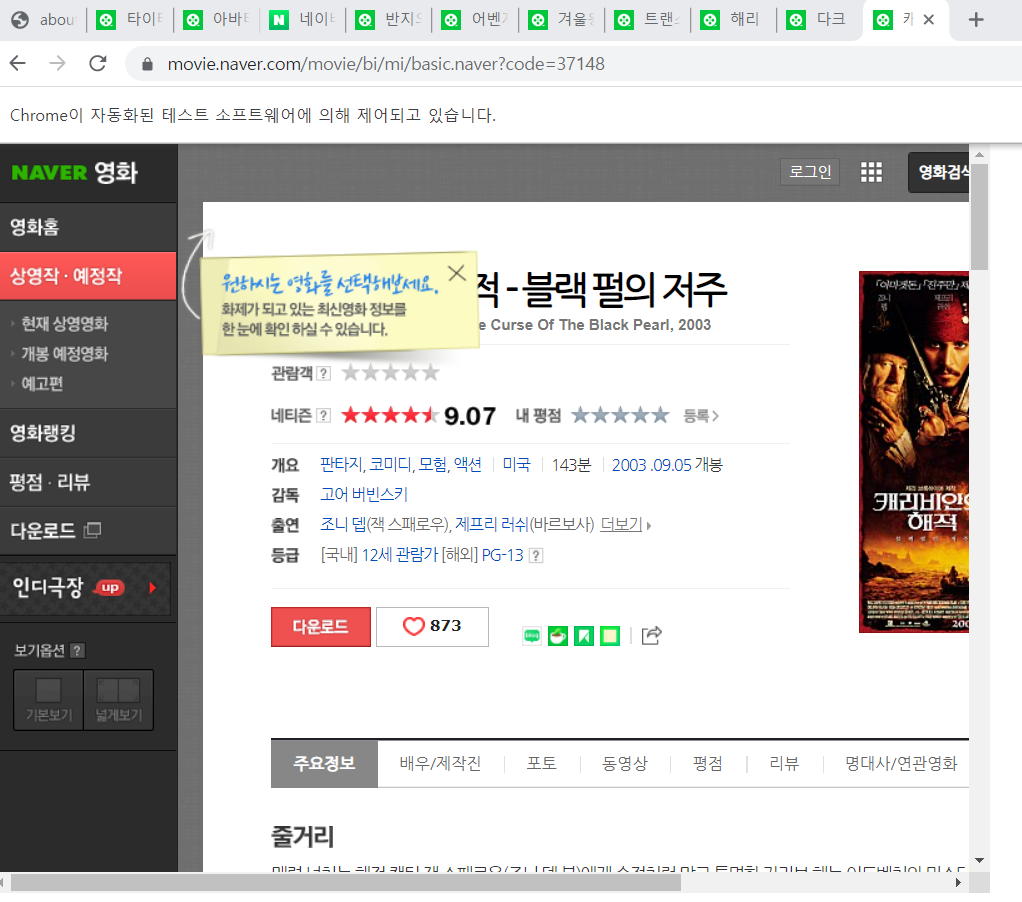Screen dimensions: 1022x902
Task: Click the horizontal scrollbar thumb
Action: point(345,882)
